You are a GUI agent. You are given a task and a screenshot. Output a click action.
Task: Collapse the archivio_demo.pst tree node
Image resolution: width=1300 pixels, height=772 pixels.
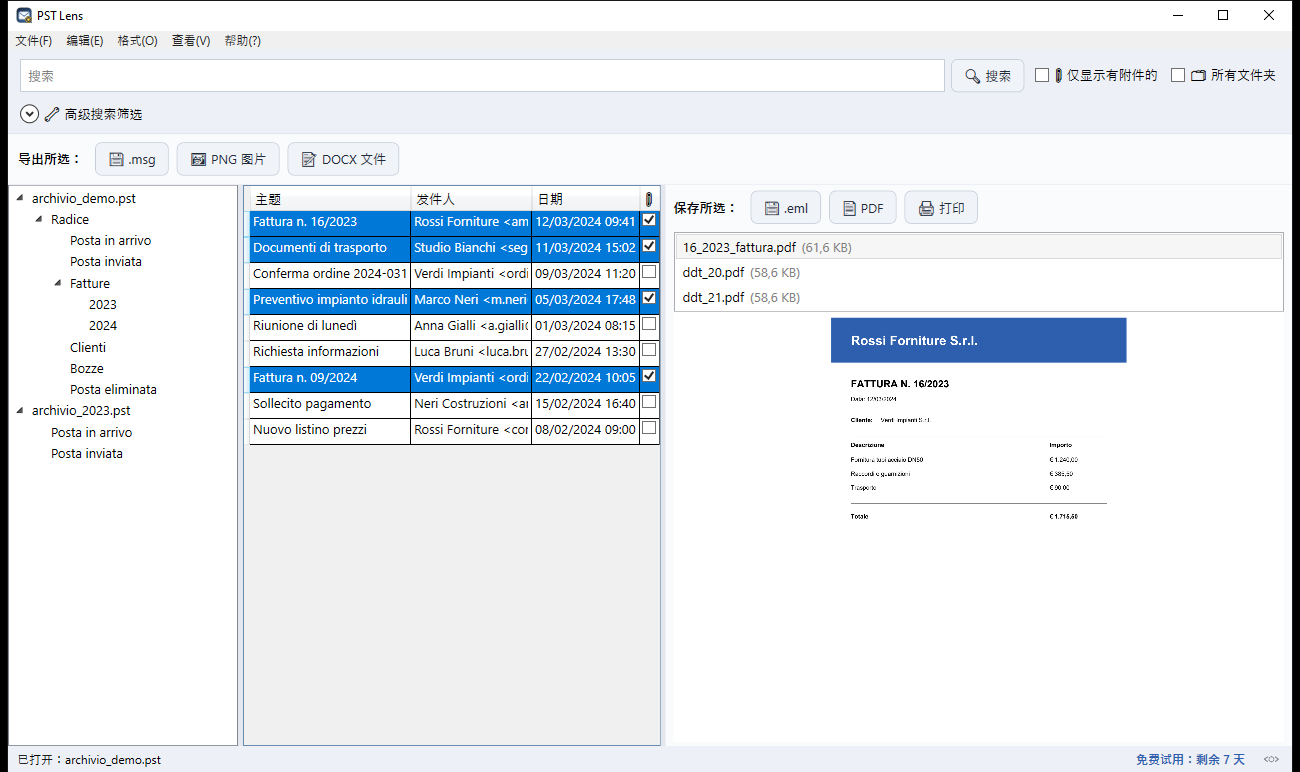[20, 198]
